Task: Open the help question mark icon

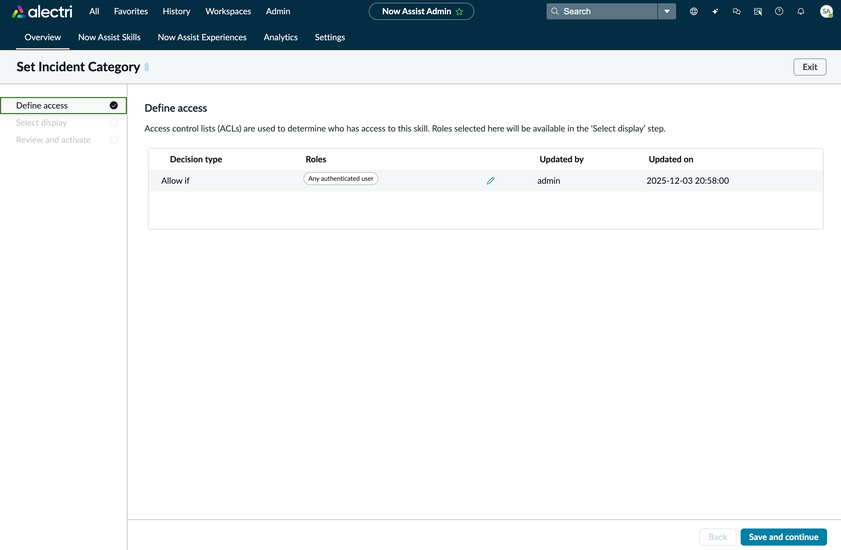Action: click(779, 11)
